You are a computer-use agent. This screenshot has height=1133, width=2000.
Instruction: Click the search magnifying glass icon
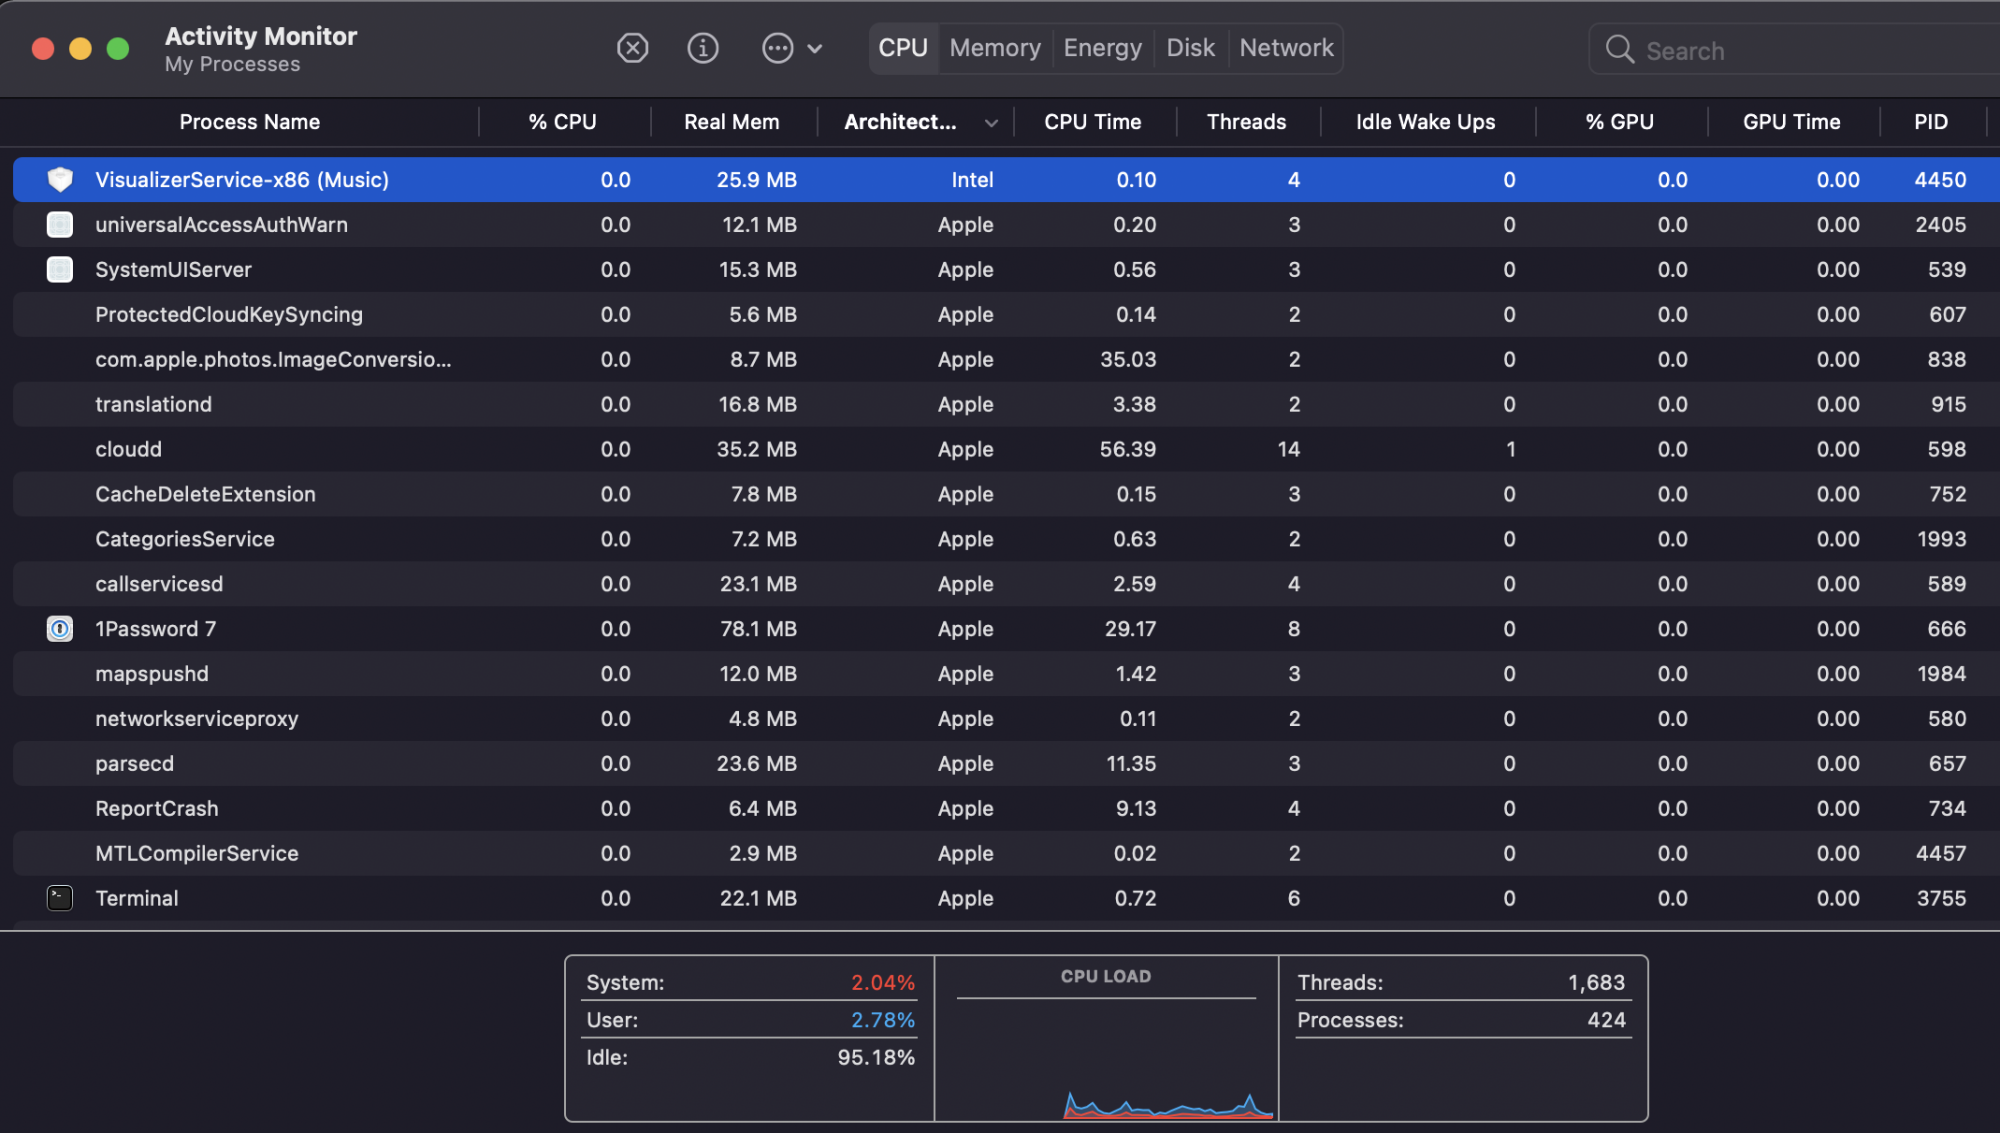(1619, 50)
